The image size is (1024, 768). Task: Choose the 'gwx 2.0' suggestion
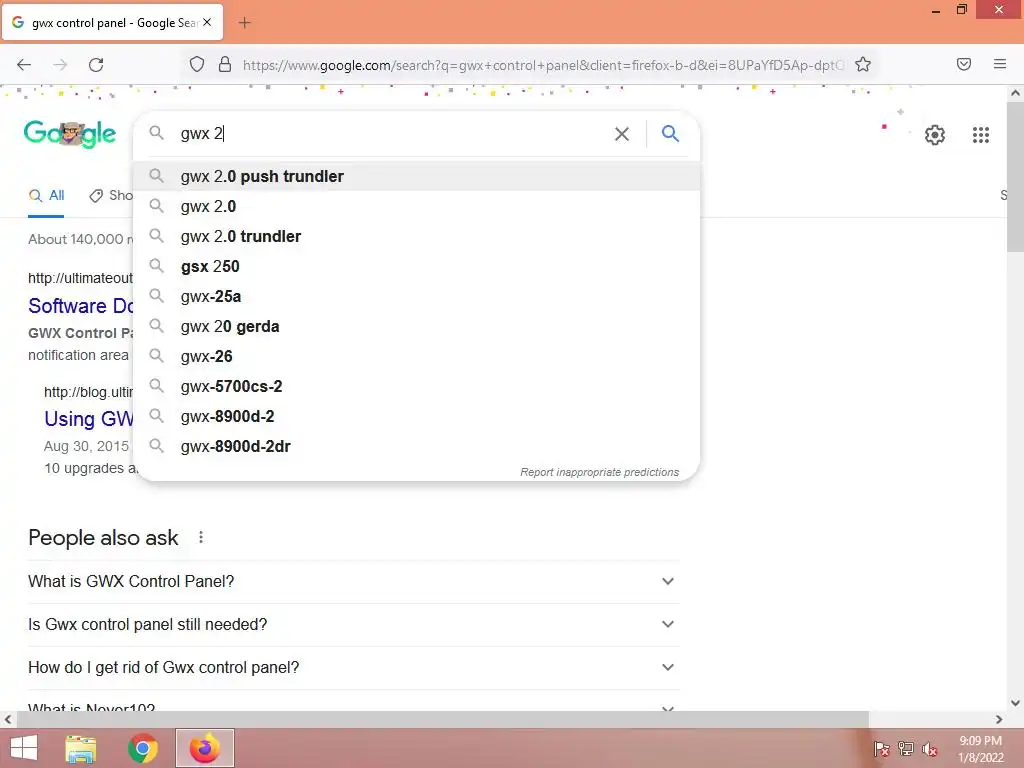416,206
